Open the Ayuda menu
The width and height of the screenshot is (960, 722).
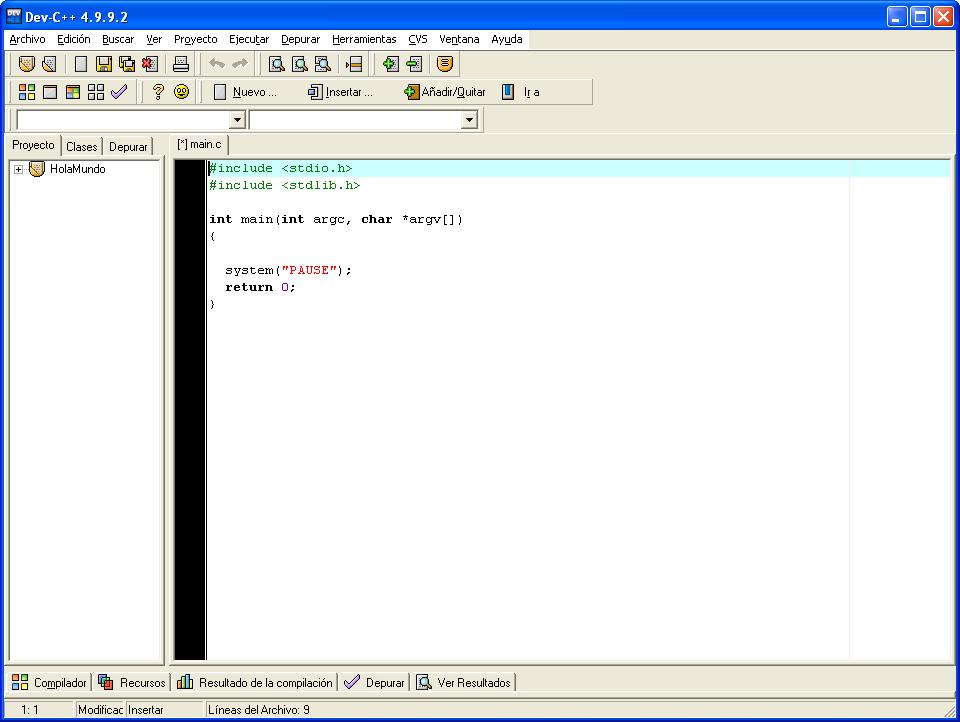pyautogui.click(x=506, y=39)
